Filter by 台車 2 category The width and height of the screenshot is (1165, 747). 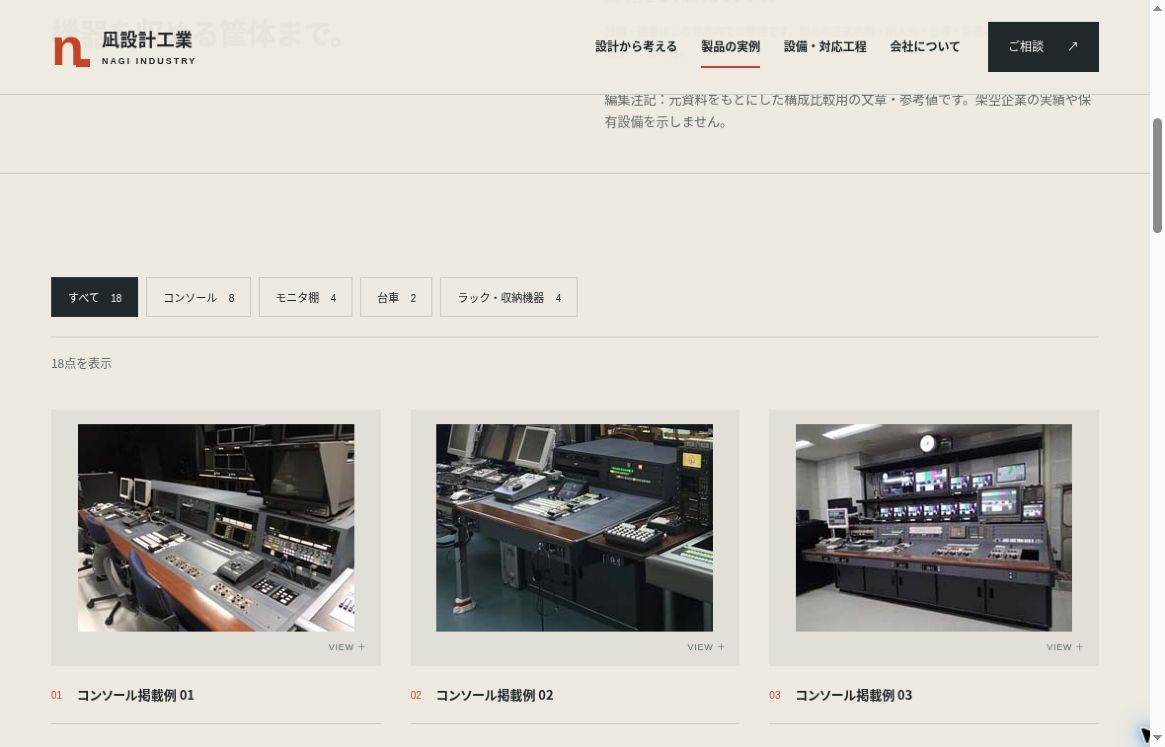pyautogui.click(x=396, y=297)
